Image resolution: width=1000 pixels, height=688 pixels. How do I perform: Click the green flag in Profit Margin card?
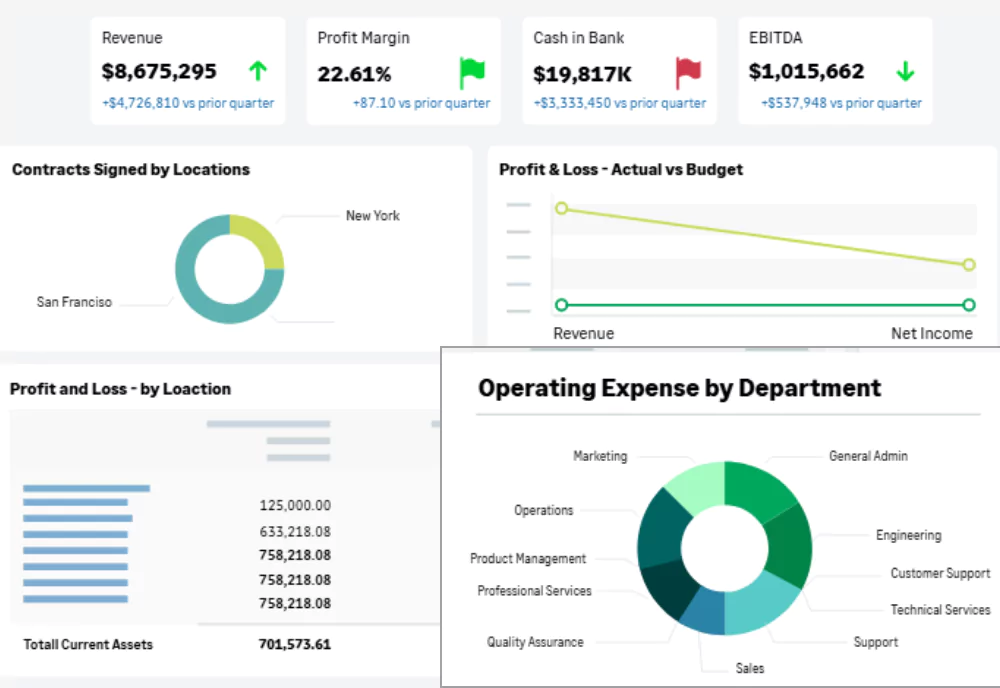coord(472,72)
